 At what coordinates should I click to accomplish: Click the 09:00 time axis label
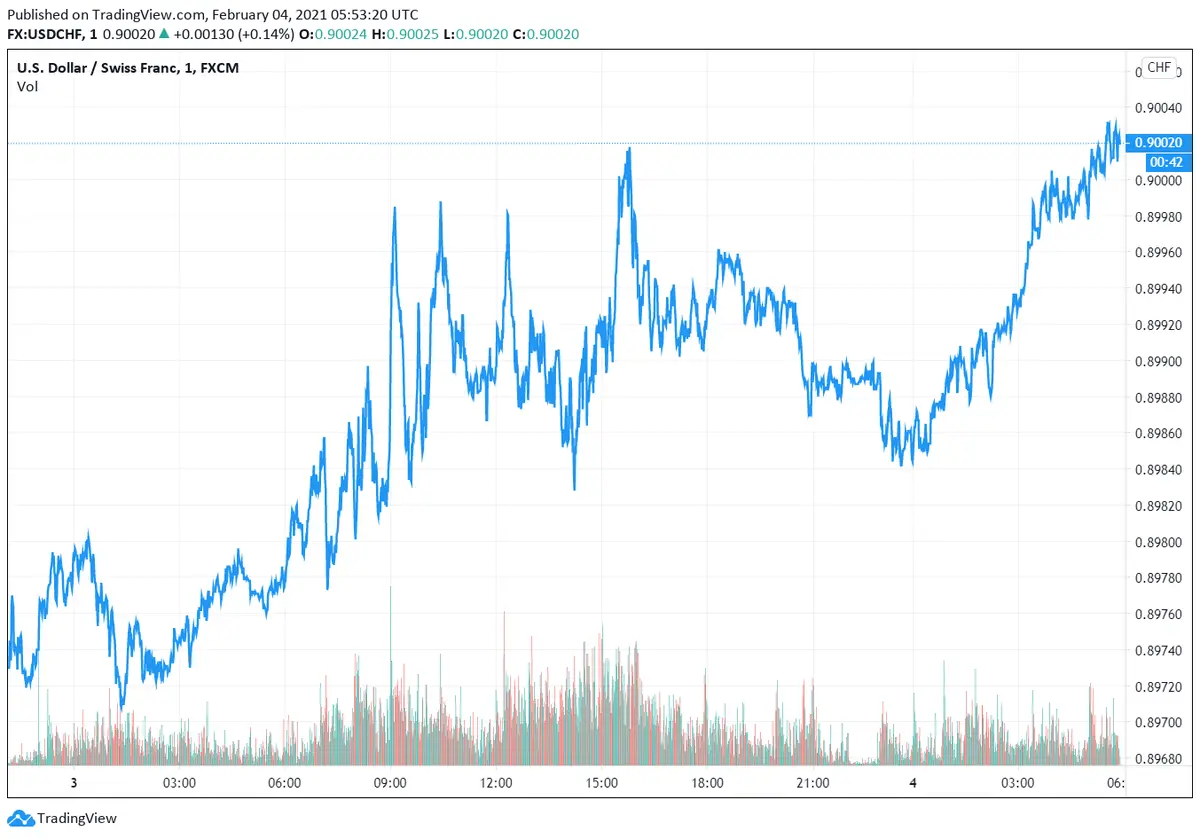point(390,782)
